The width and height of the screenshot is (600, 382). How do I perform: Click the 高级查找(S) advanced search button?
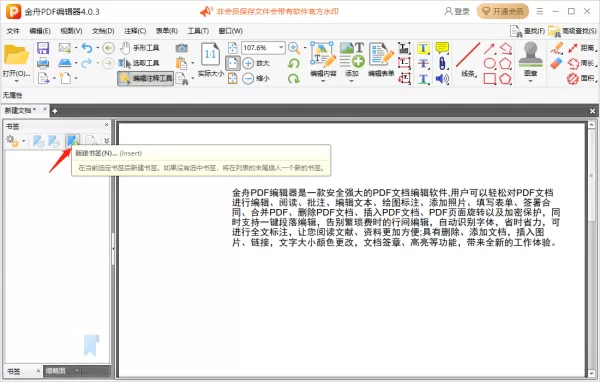572,31
